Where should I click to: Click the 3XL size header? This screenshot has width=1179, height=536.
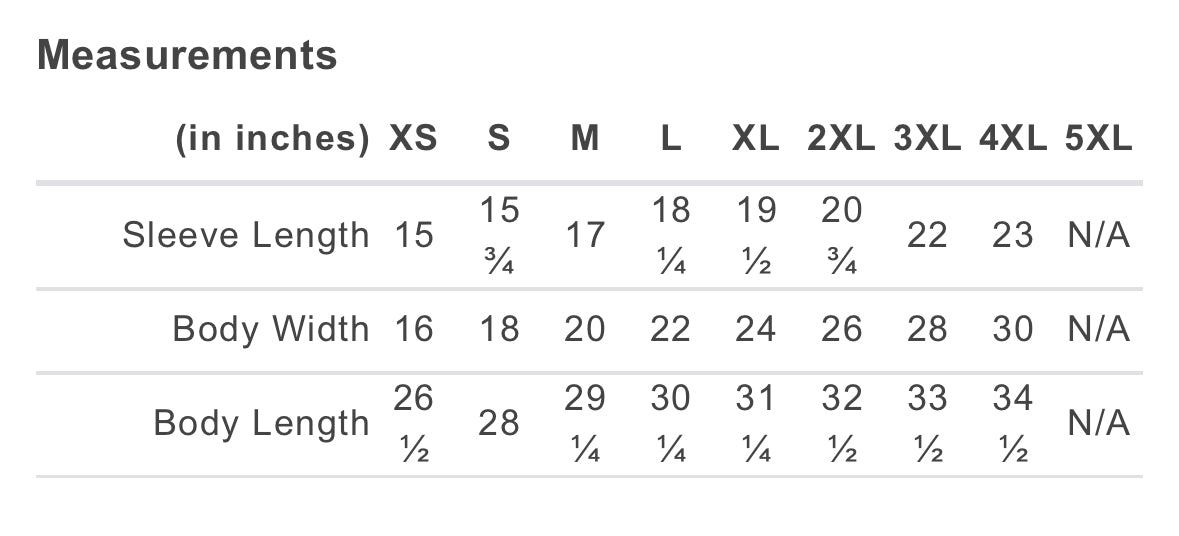pos(927,139)
